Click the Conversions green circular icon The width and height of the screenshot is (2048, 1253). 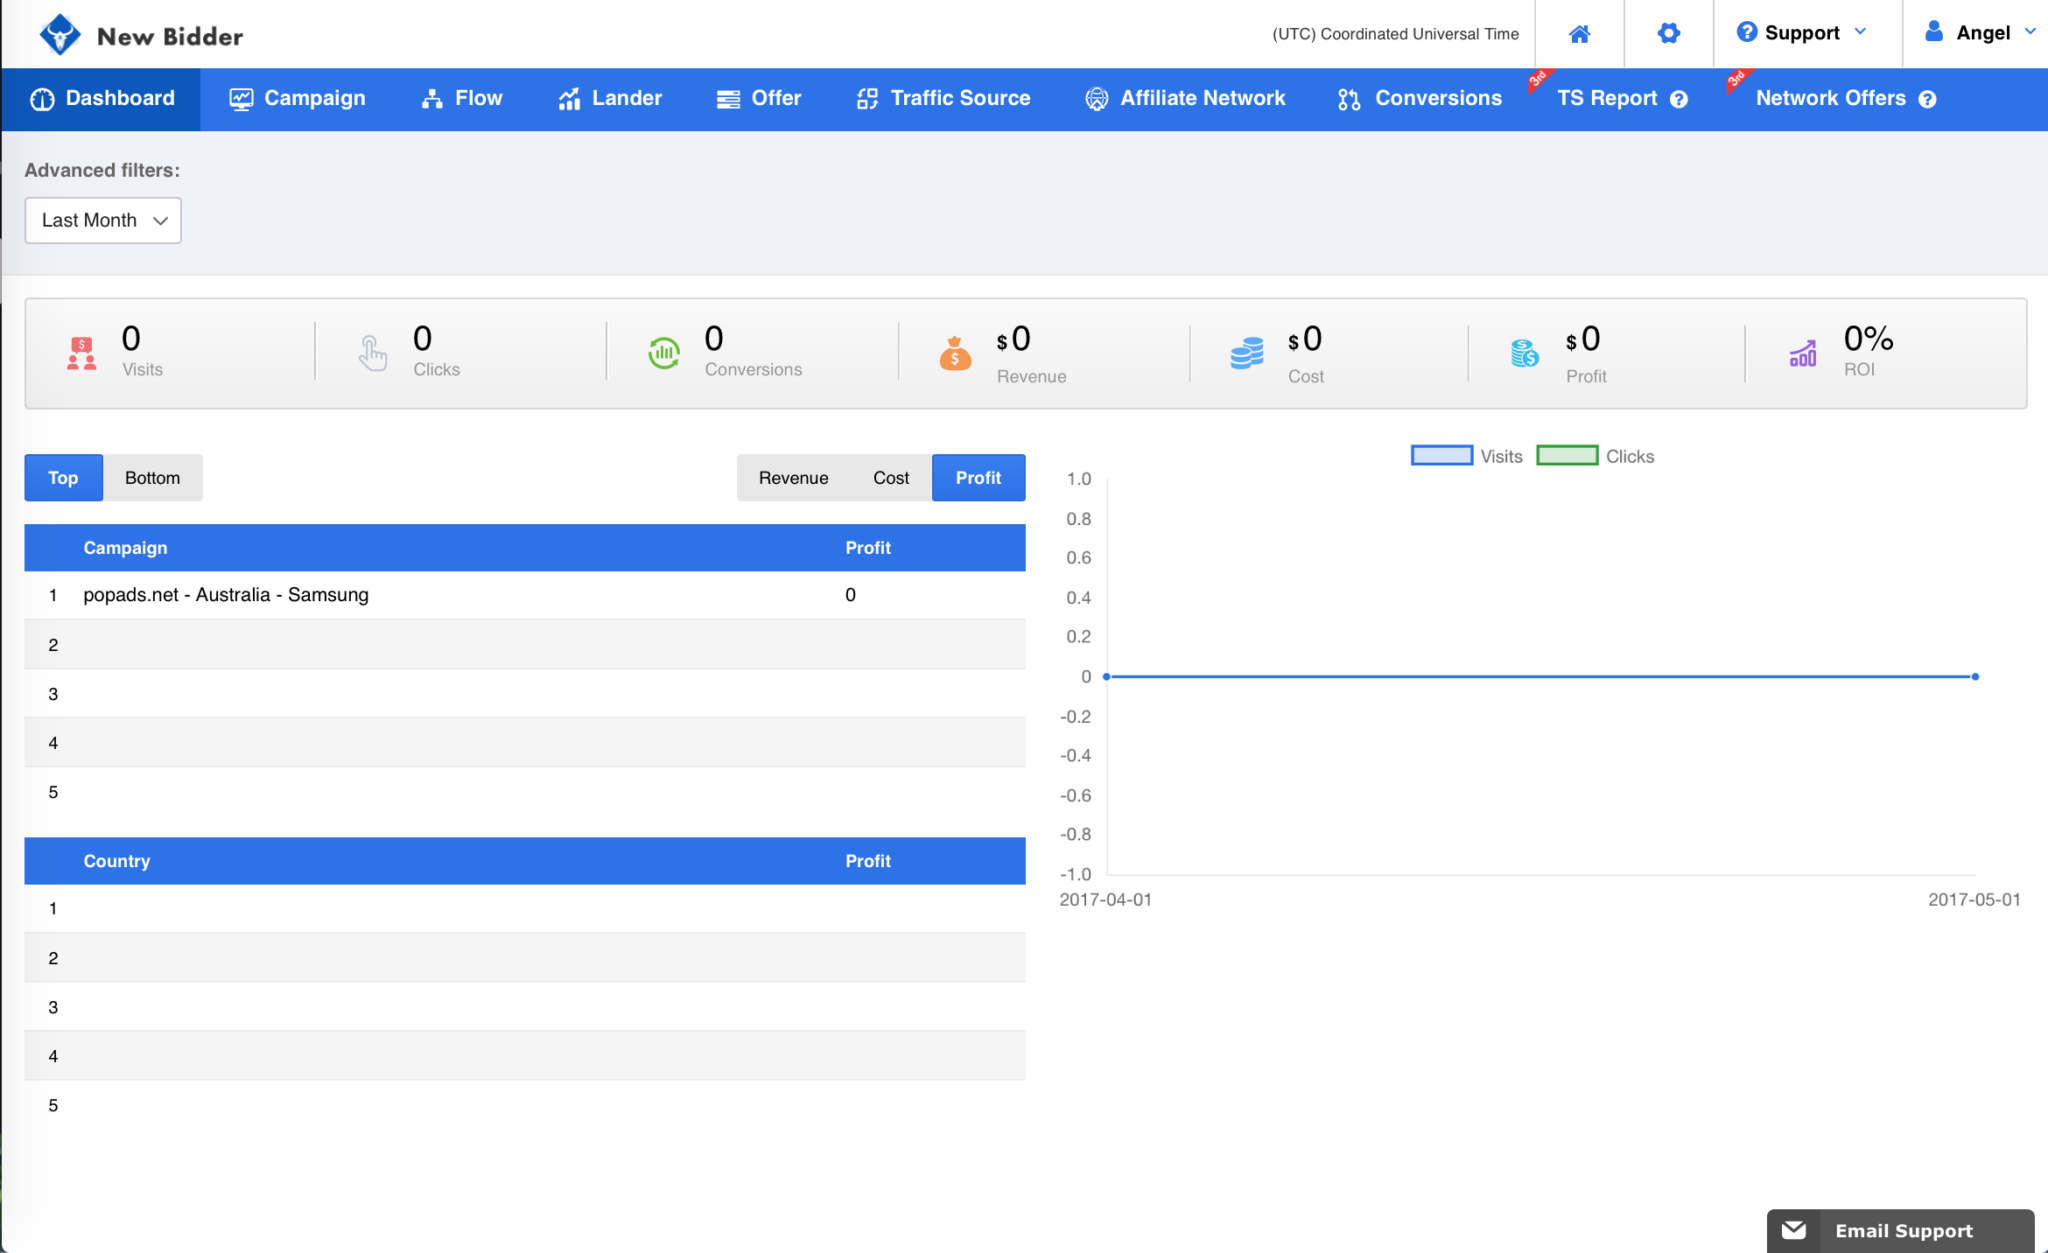[x=664, y=353]
